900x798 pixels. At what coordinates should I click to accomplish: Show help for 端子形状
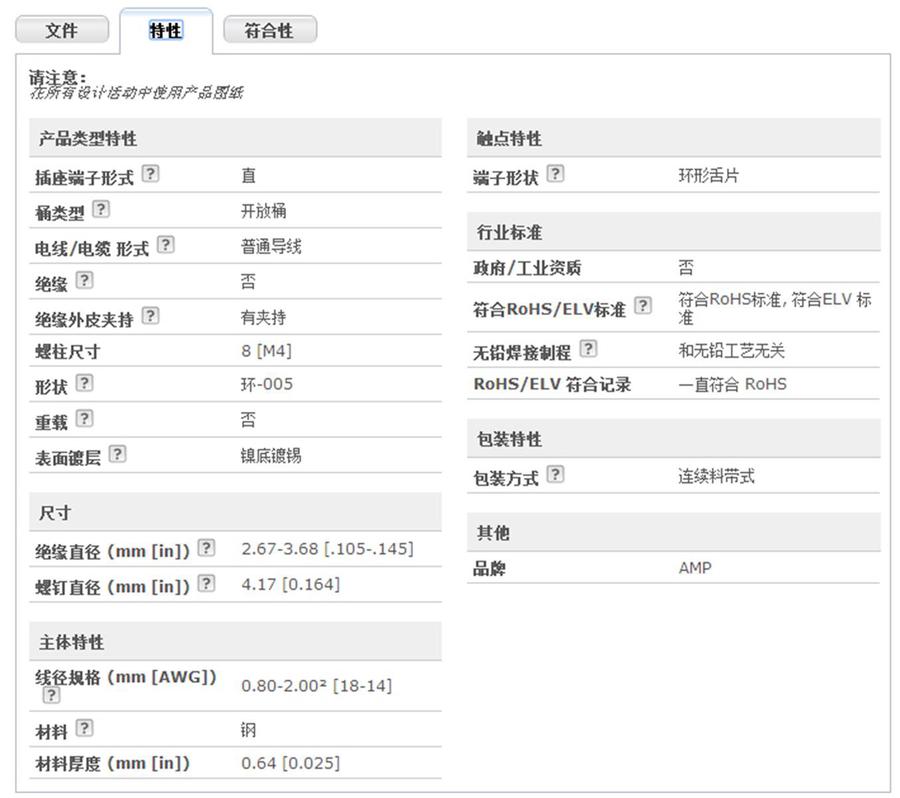(555, 174)
